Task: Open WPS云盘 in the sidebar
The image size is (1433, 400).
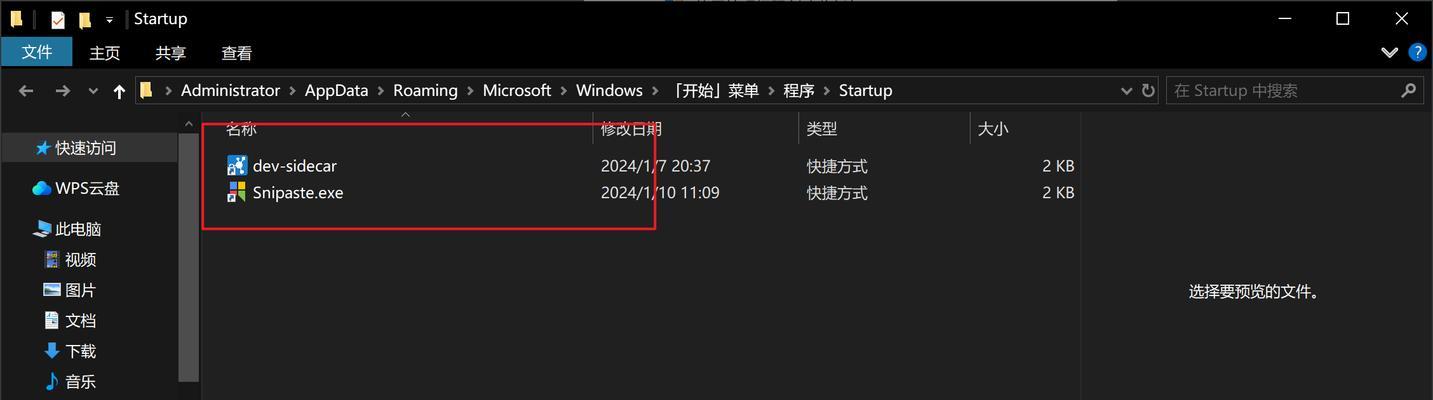Action: pos(88,188)
